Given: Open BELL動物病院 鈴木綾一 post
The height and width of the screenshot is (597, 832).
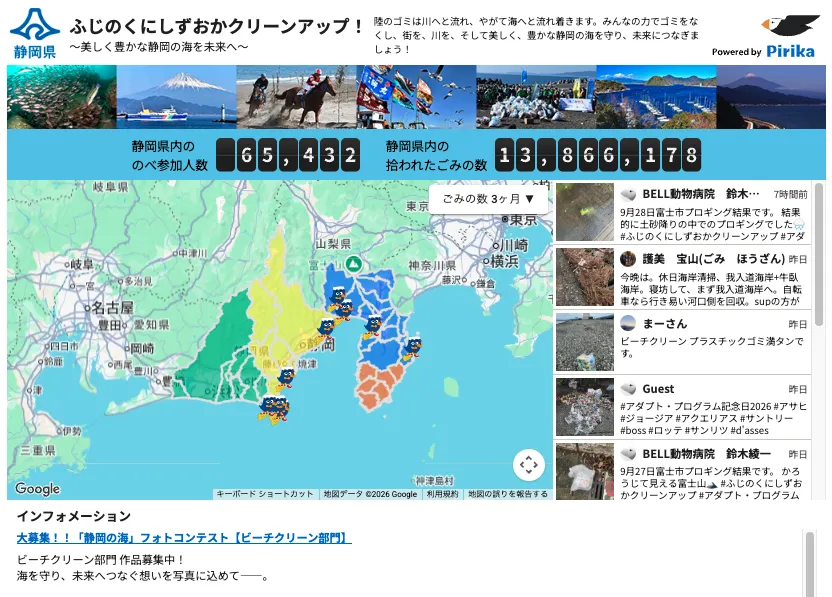Looking at the screenshot, I should (x=682, y=470).
